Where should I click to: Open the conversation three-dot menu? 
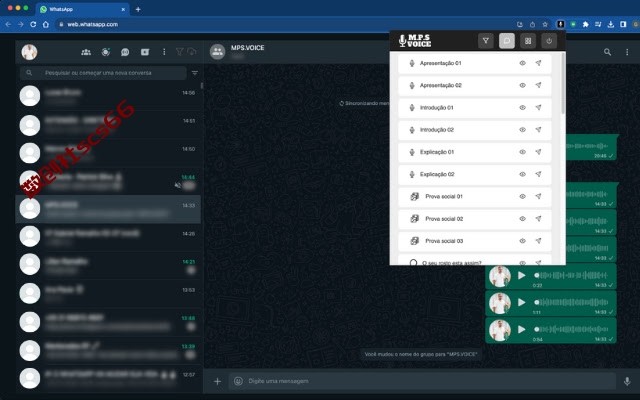pyautogui.click(x=627, y=52)
